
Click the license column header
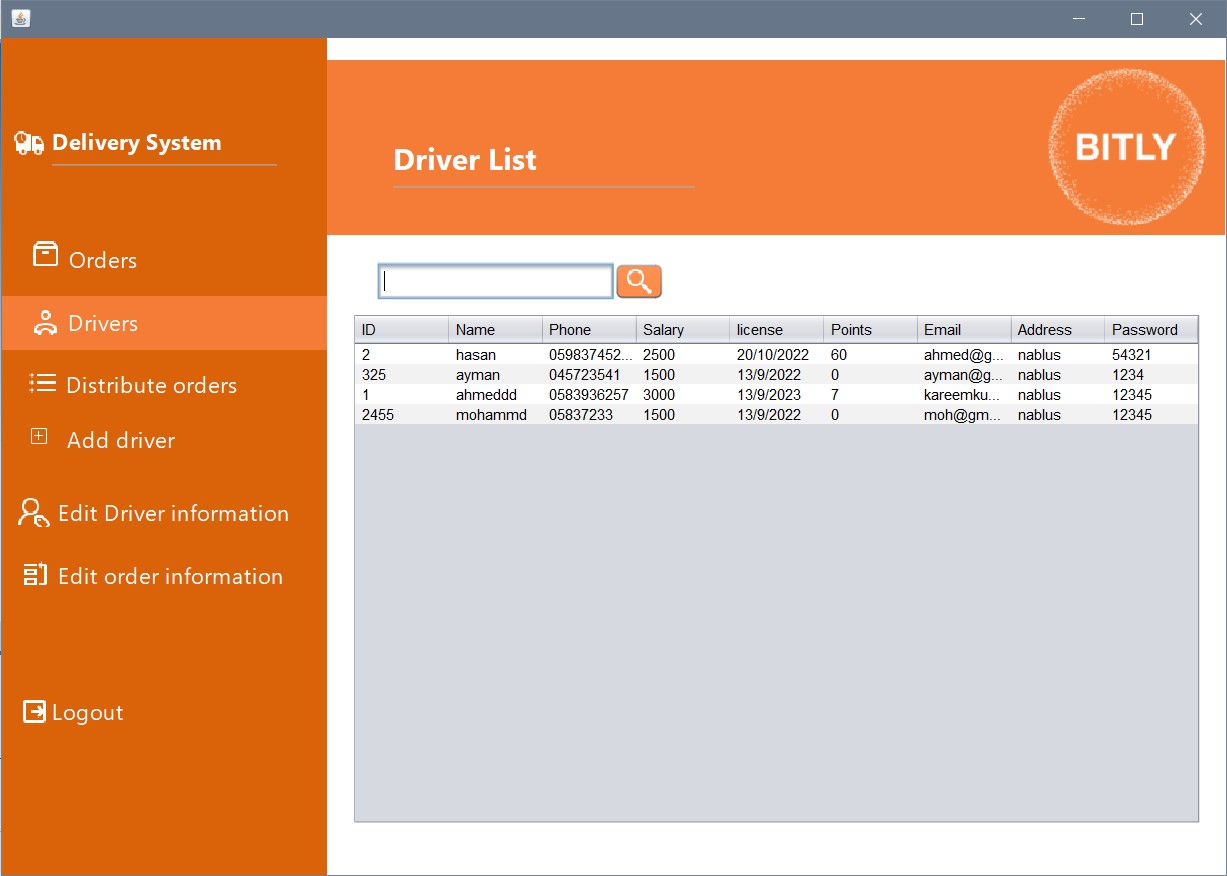coord(777,329)
